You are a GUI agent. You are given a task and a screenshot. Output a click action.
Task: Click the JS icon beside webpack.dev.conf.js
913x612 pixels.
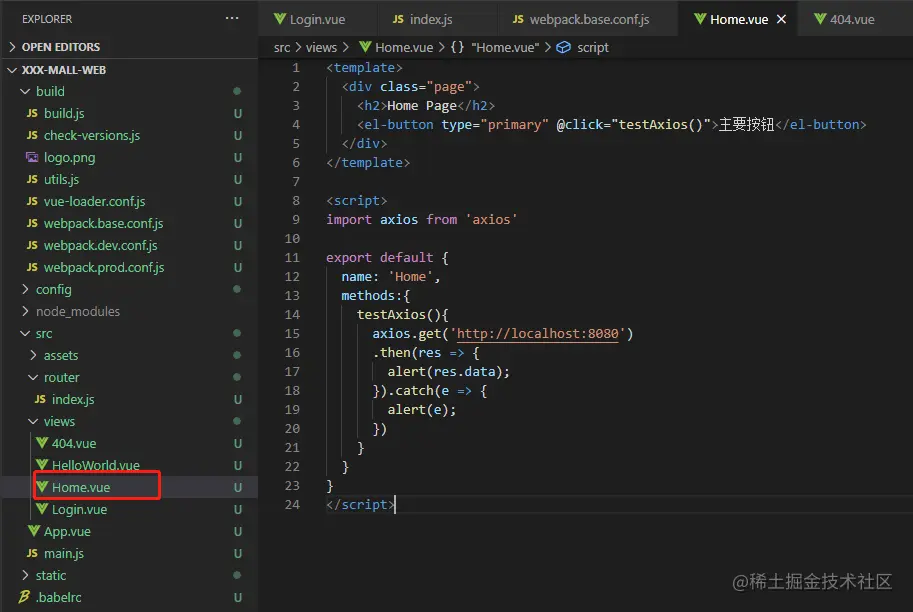[x=32, y=245]
